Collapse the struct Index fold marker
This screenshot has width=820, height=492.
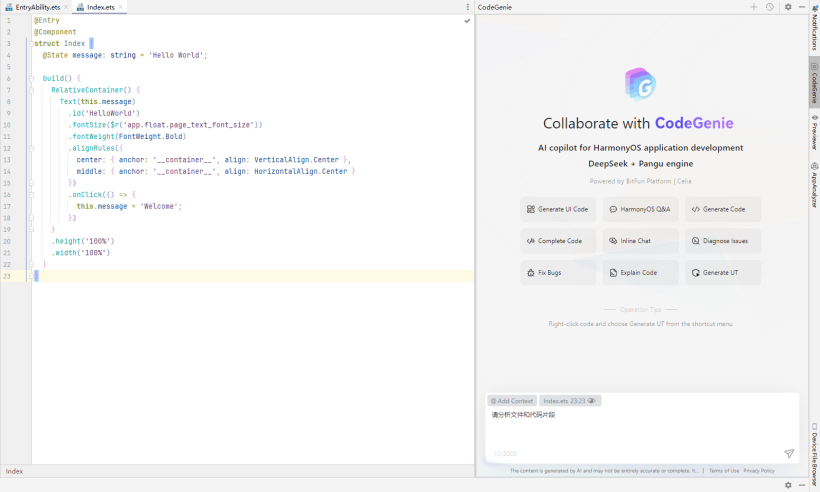[x=32, y=44]
